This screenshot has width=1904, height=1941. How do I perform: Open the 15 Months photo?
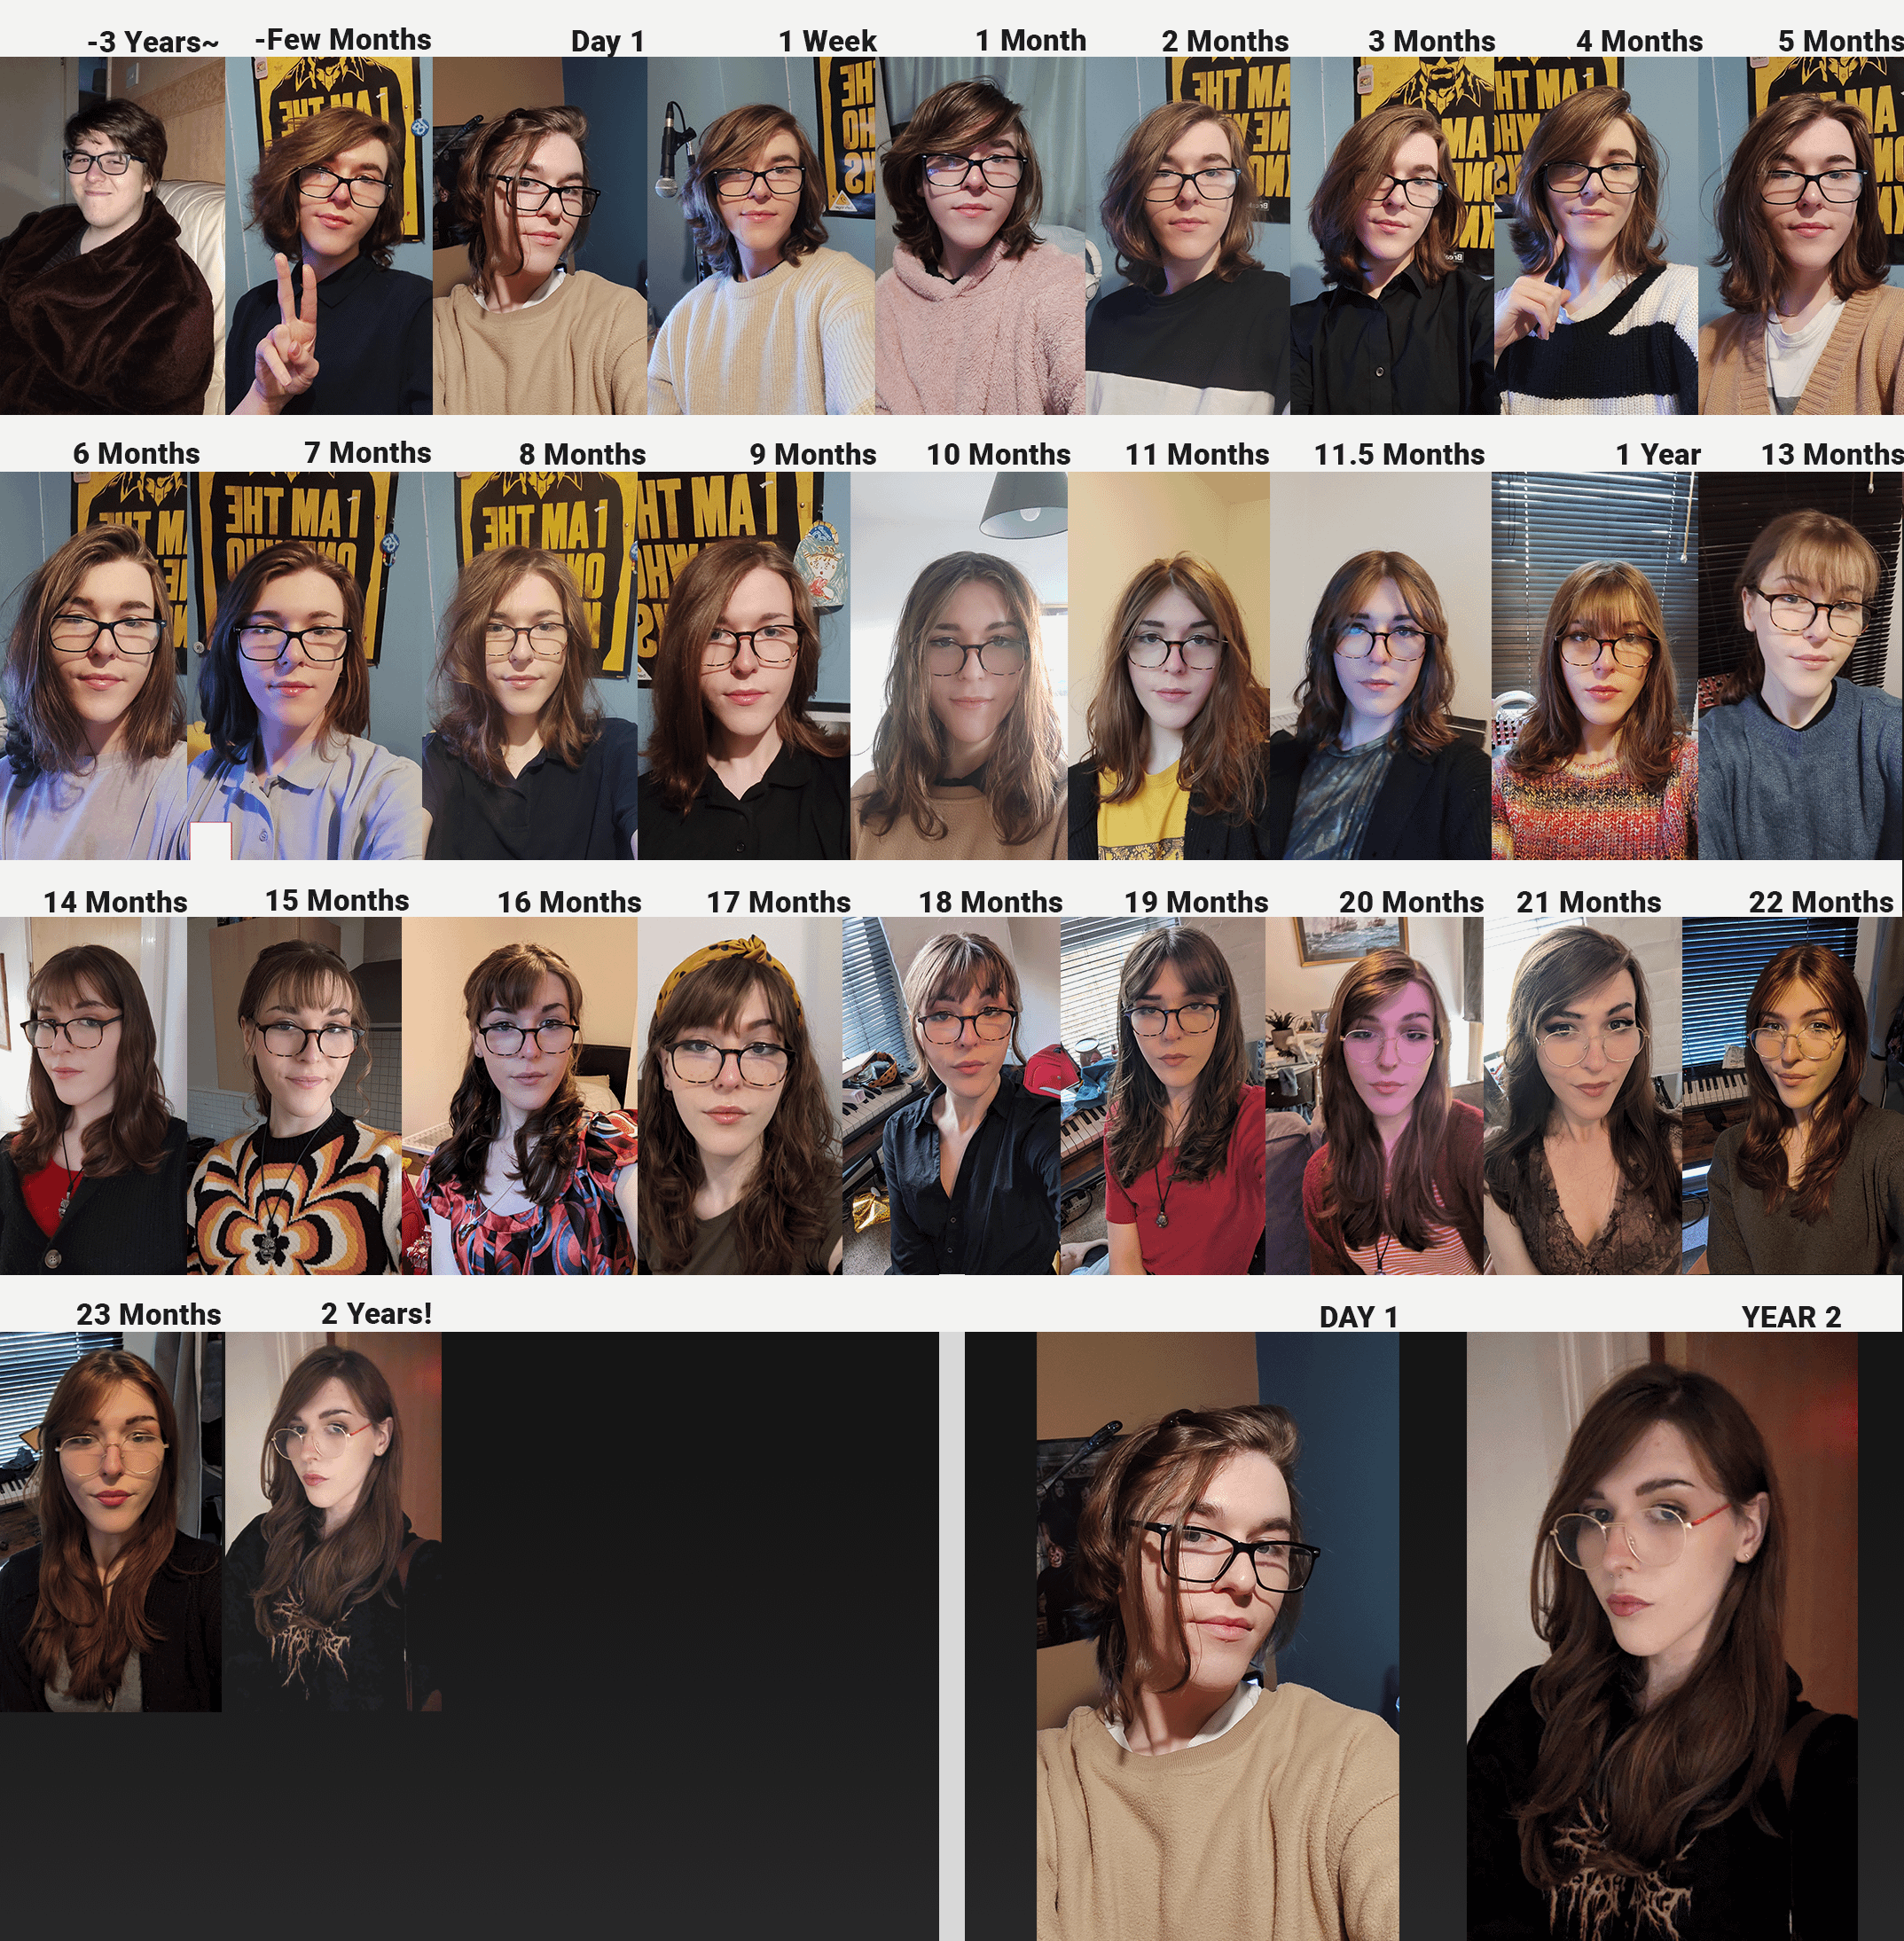point(295,1096)
